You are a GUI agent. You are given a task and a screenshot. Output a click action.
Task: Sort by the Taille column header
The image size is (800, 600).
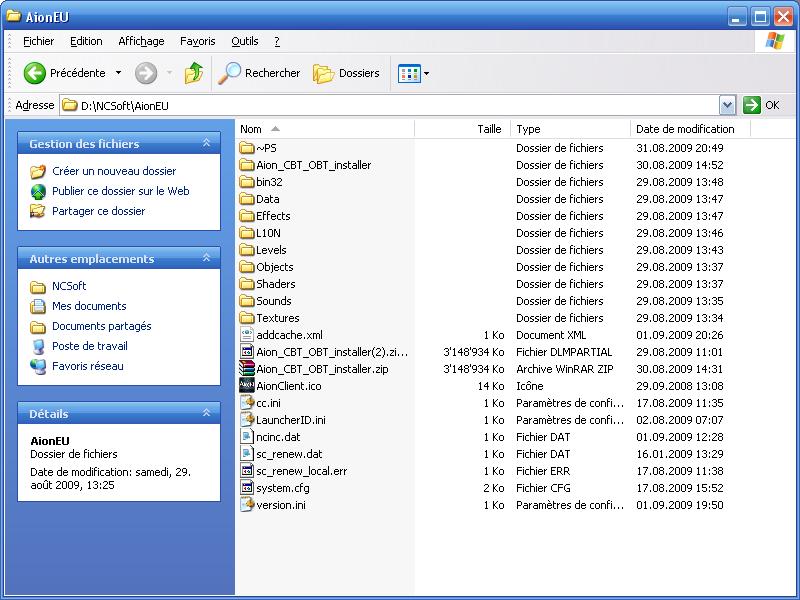pyautogui.click(x=462, y=129)
